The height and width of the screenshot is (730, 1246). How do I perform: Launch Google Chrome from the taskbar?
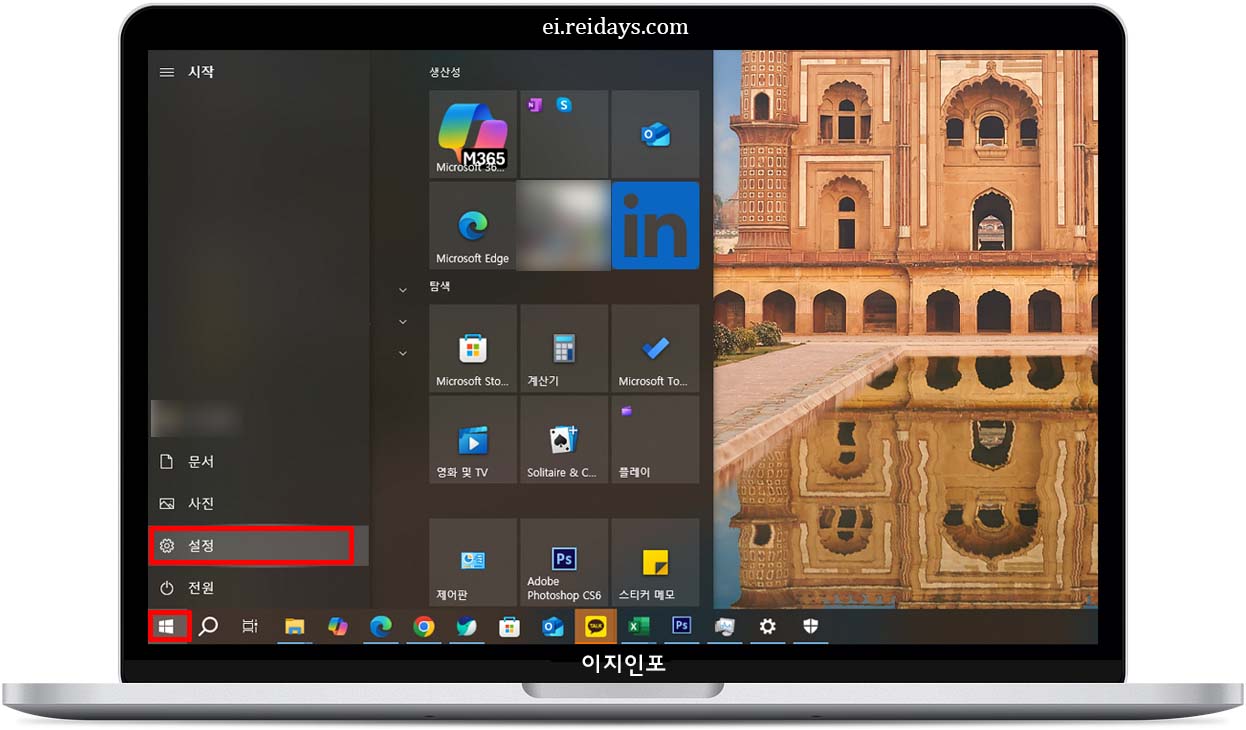point(423,626)
